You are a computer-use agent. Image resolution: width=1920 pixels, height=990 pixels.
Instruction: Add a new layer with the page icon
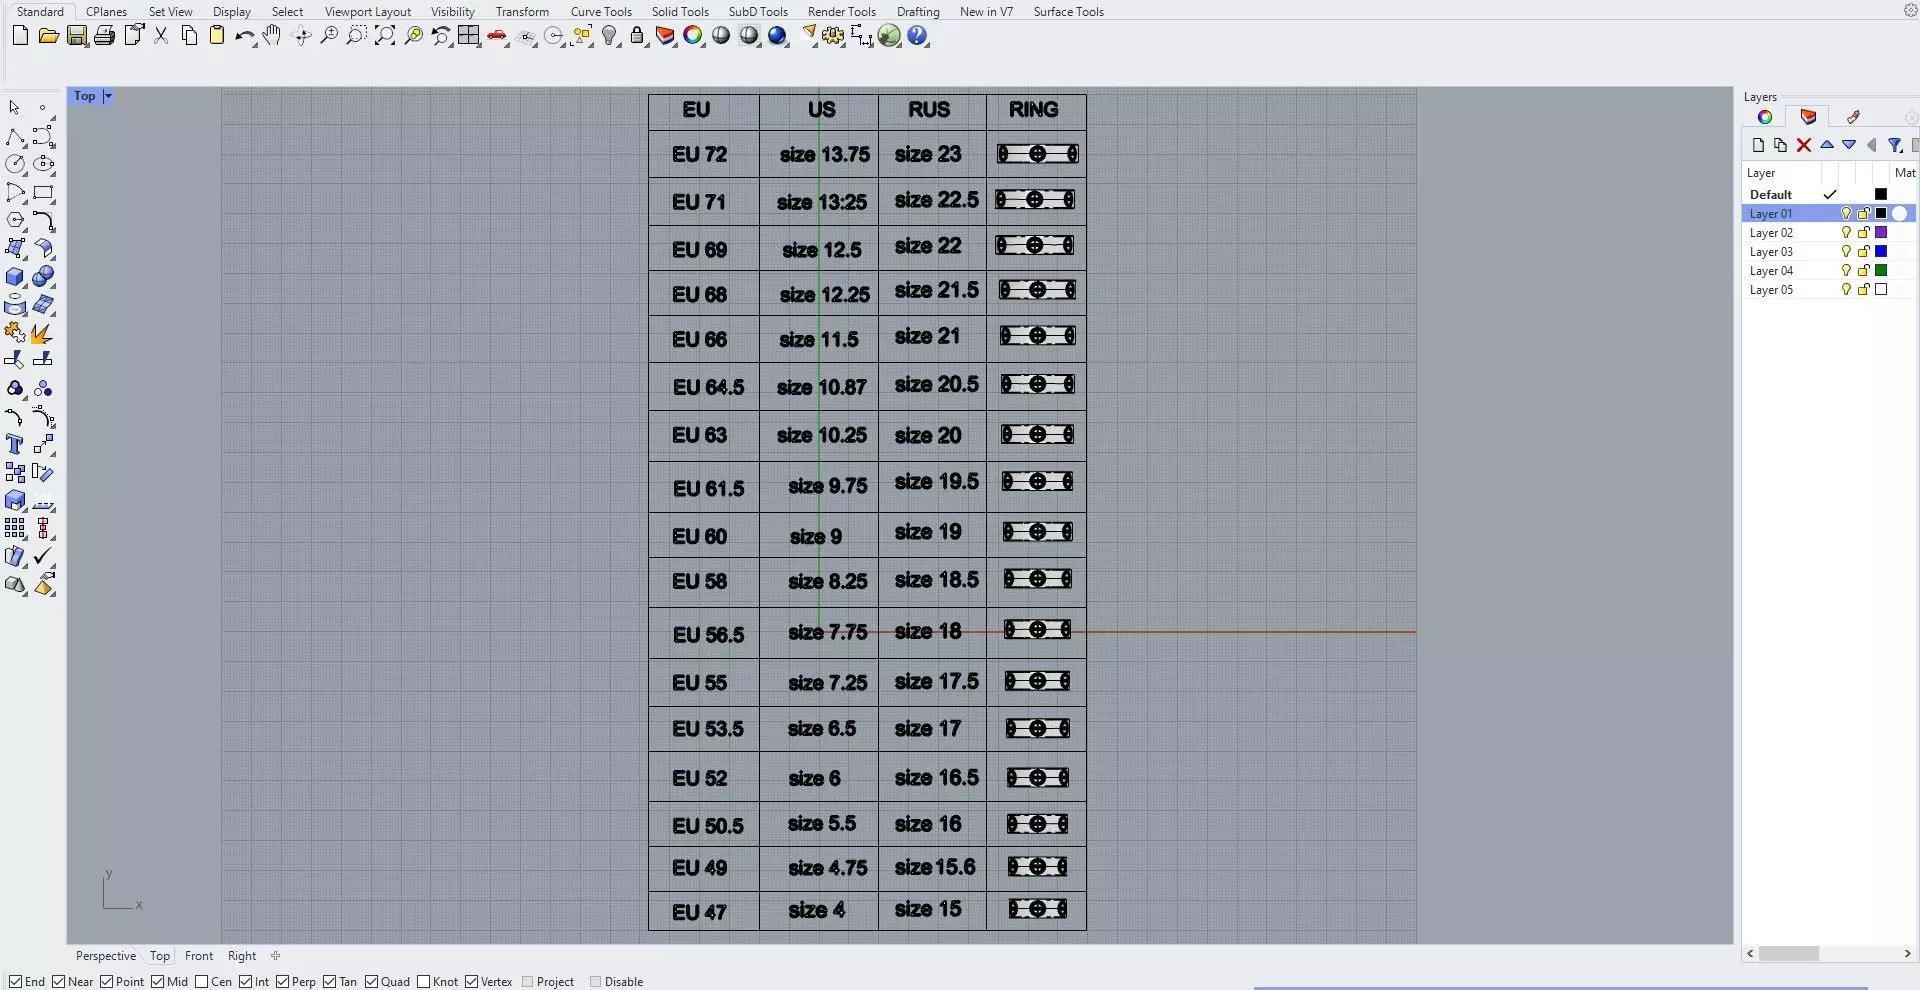[1758, 145]
